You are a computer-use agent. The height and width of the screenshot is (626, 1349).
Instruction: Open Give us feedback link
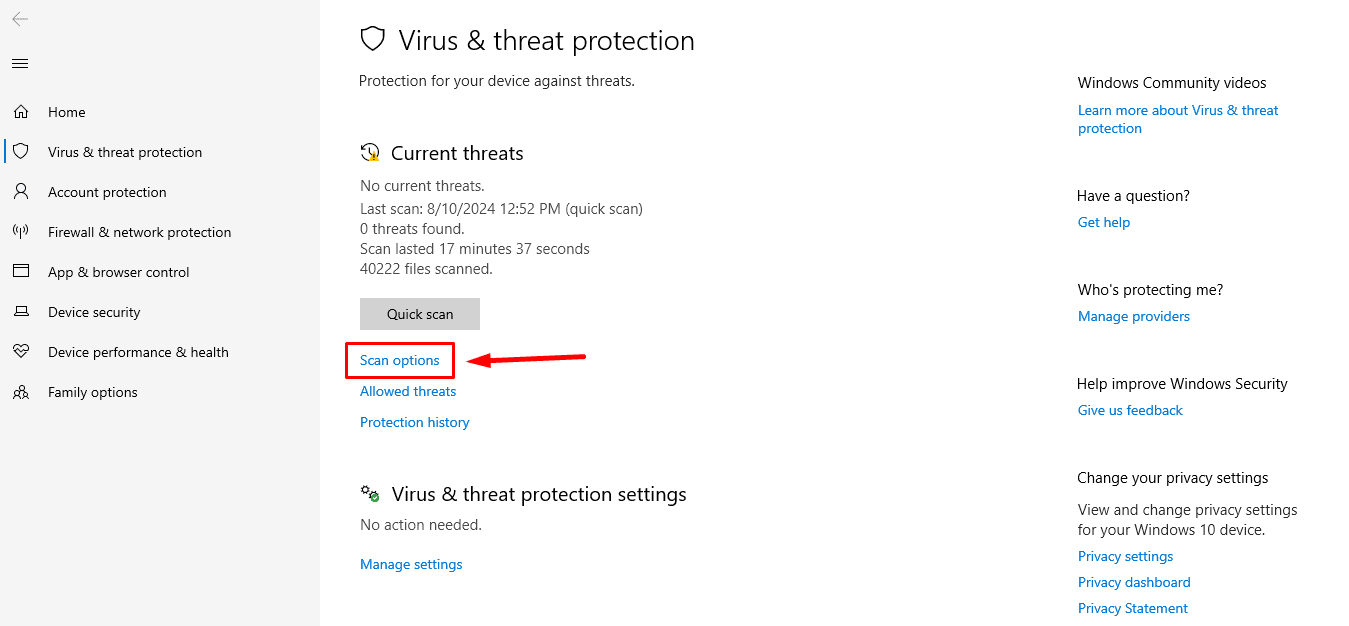point(1130,410)
